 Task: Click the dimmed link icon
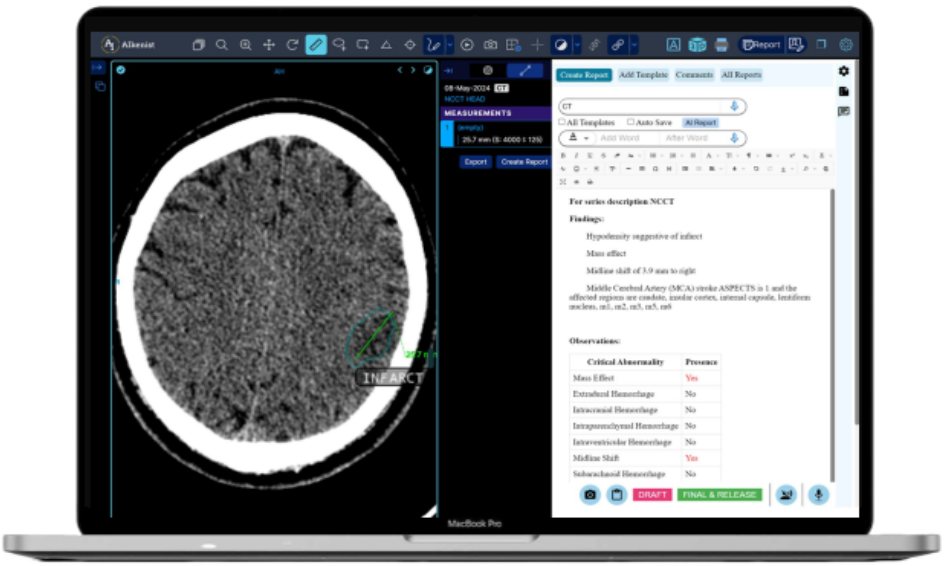tap(594, 45)
